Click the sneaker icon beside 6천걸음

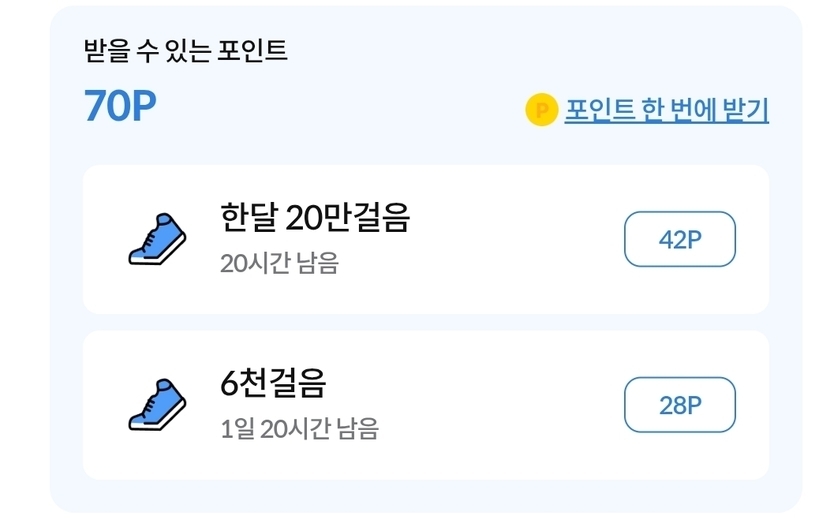[157, 404]
